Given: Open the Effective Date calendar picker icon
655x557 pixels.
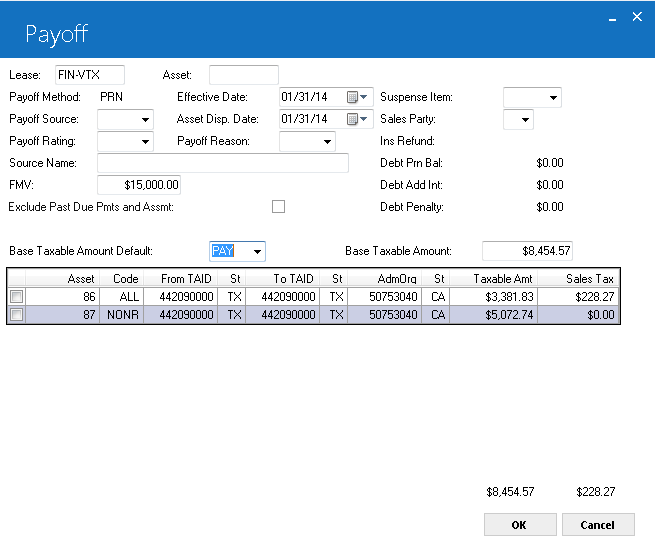Looking at the screenshot, I should coord(358,97).
